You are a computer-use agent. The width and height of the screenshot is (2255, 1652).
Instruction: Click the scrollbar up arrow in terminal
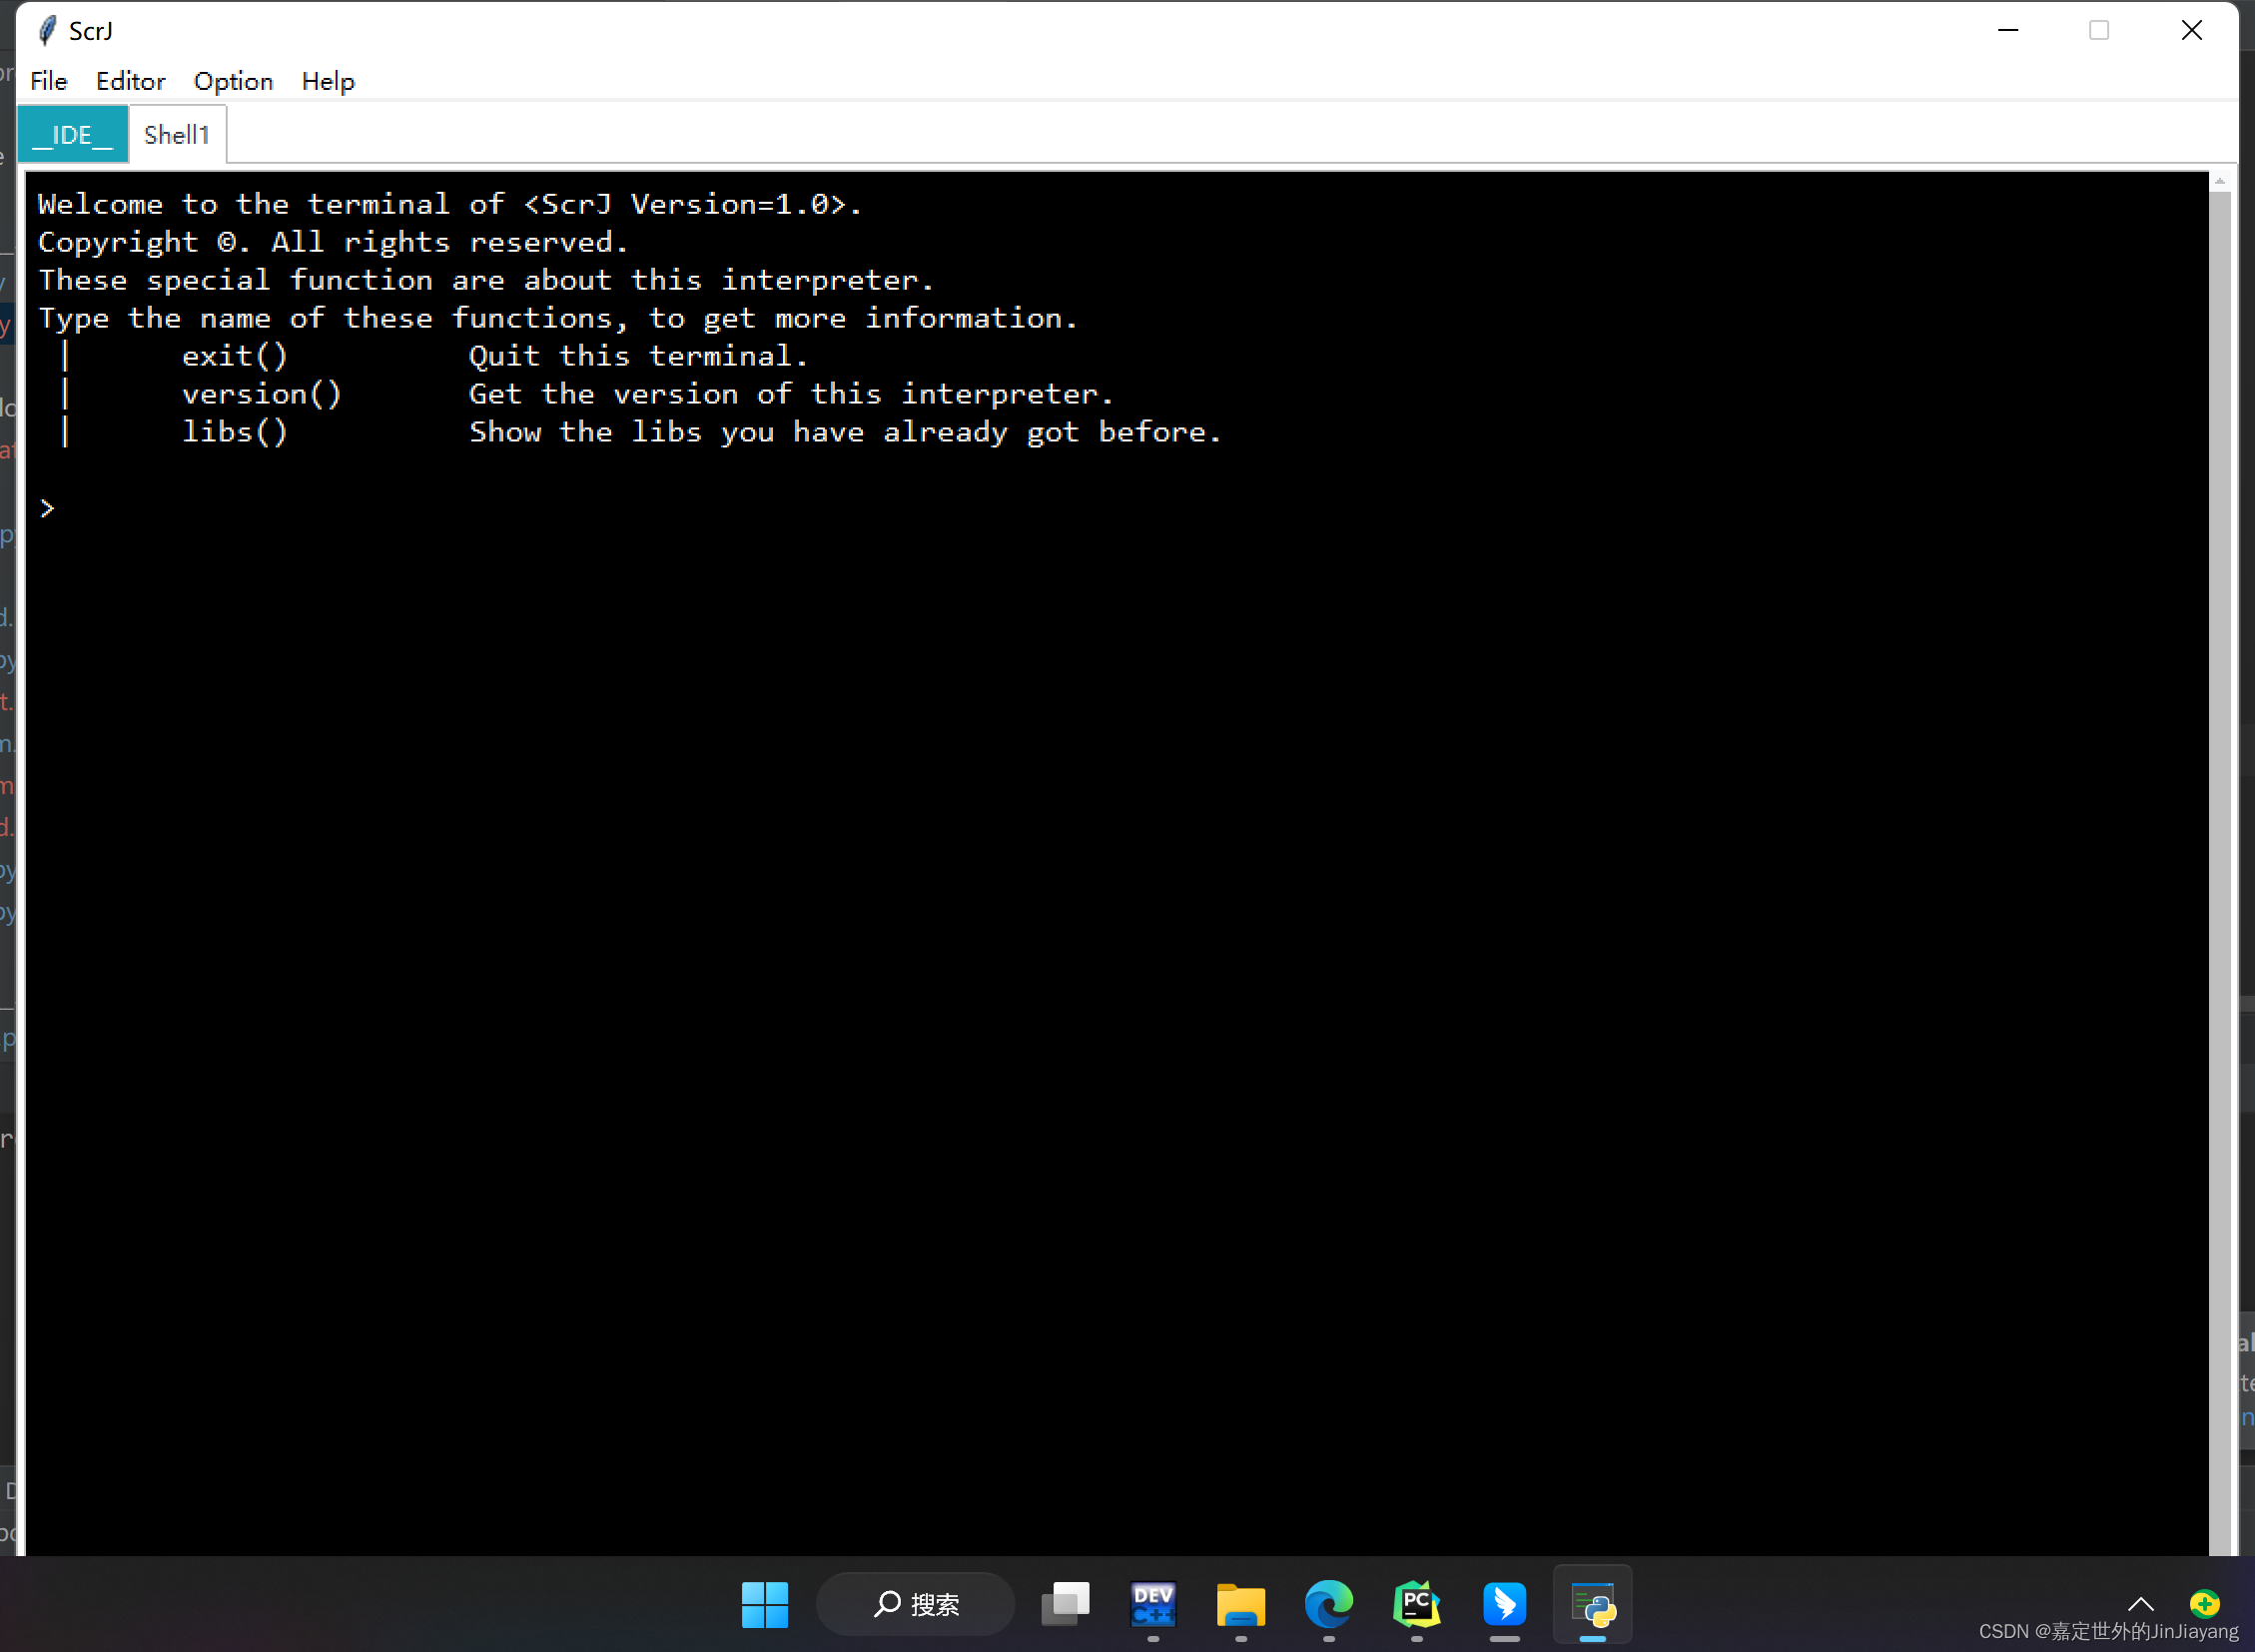2219,182
